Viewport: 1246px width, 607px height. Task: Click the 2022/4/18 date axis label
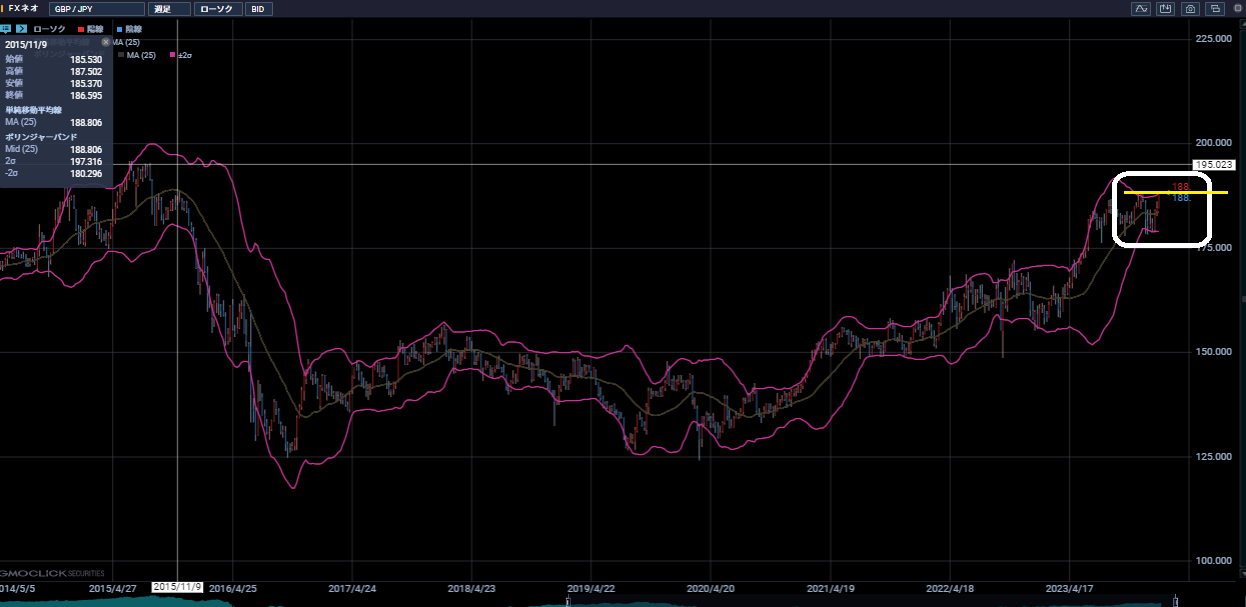point(950,588)
